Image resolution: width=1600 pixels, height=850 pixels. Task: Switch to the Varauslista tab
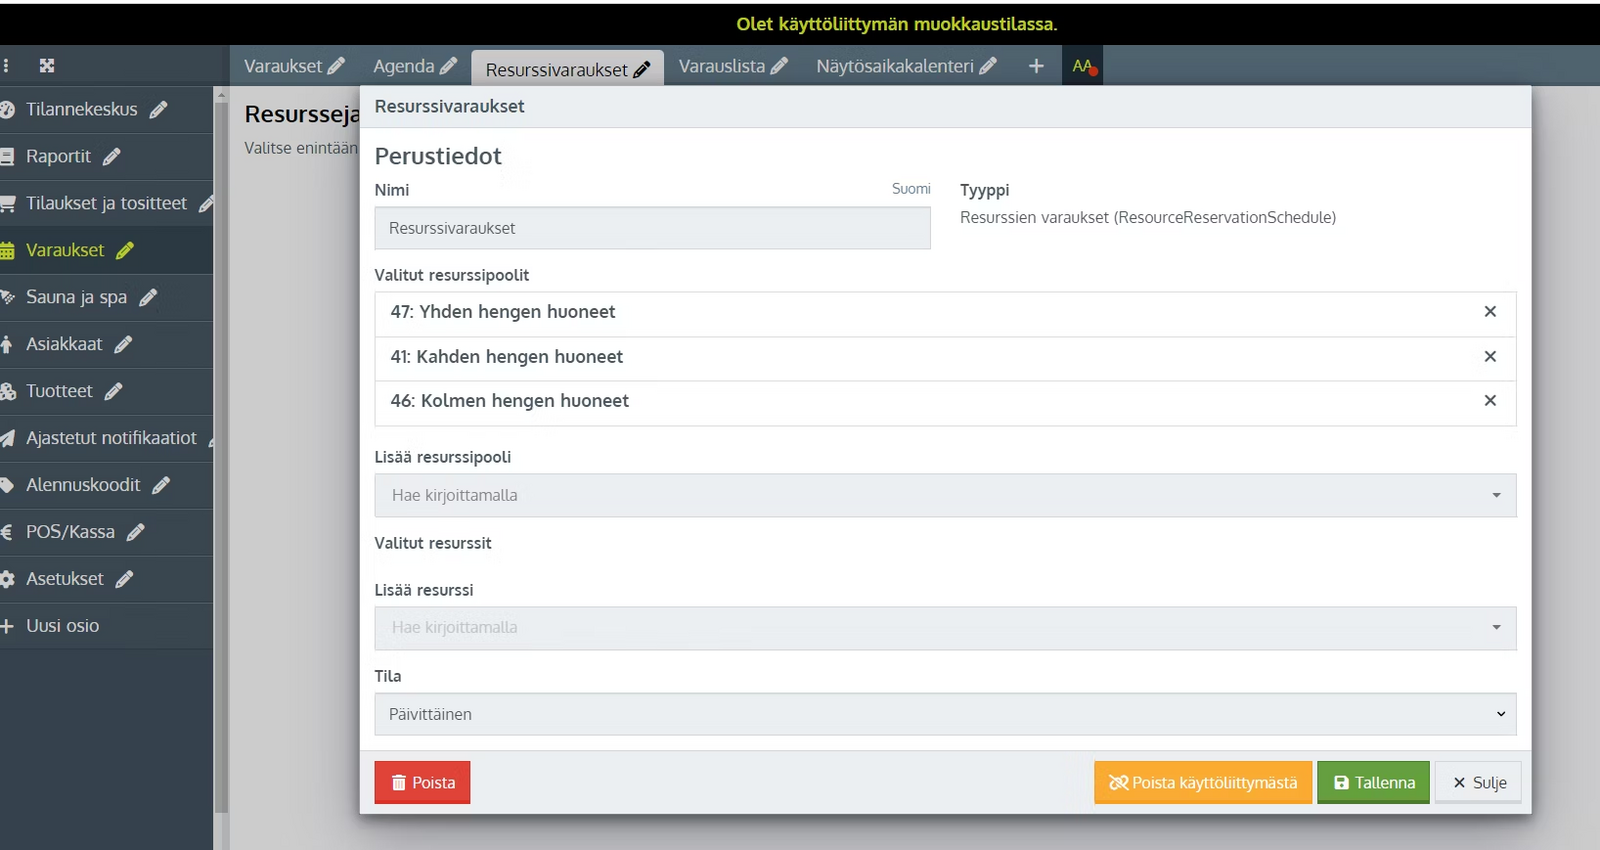pos(721,66)
